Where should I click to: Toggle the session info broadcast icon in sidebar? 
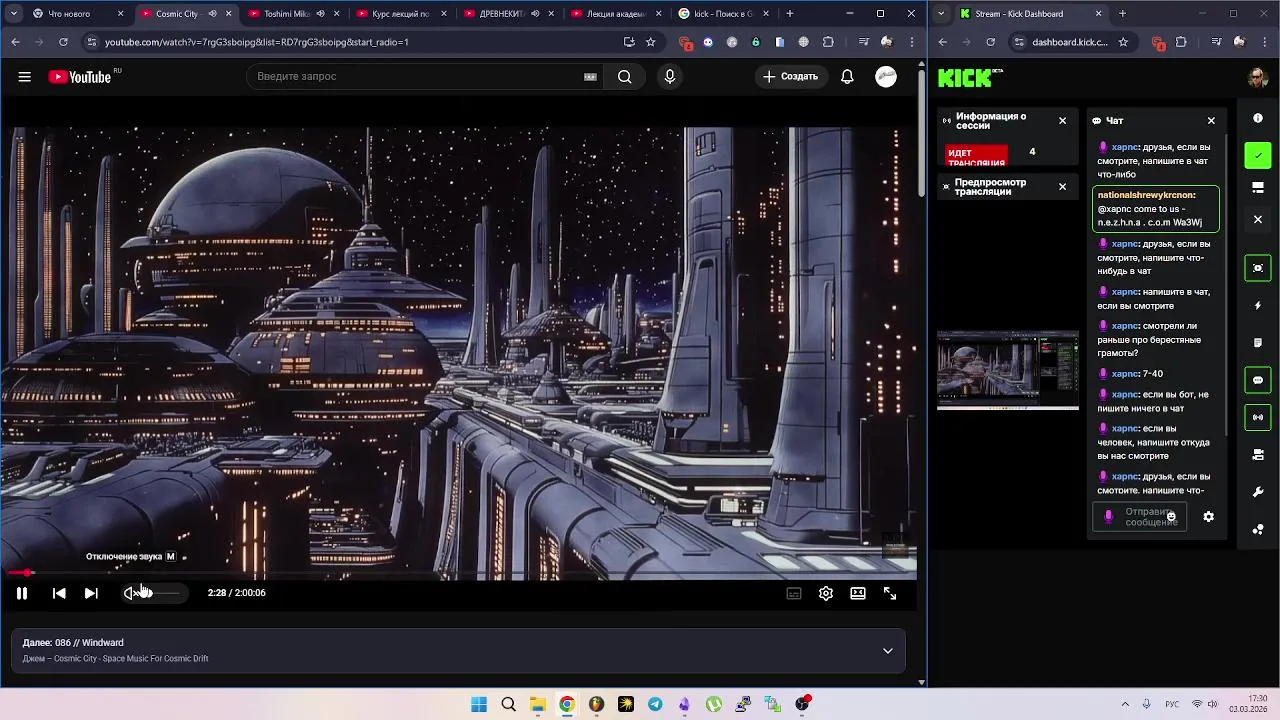(1258, 417)
